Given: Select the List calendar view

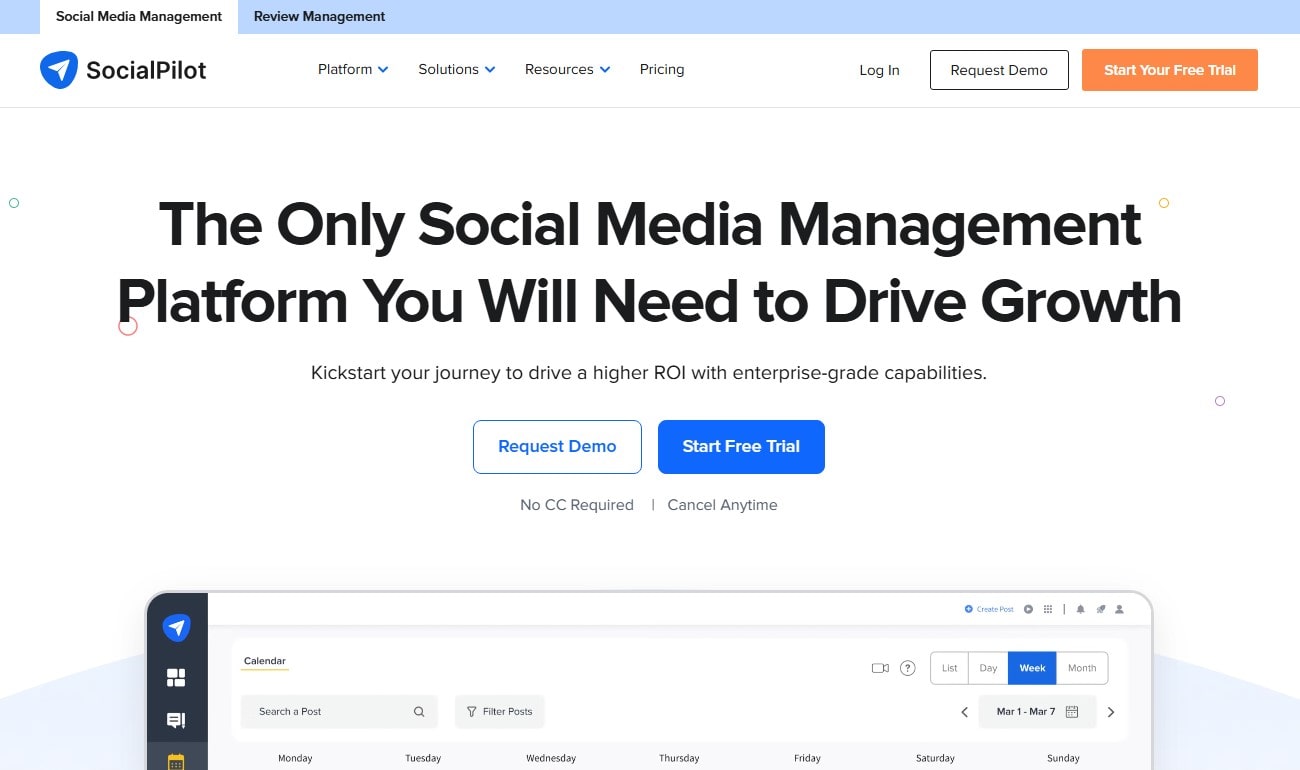Looking at the screenshot, I should tap(950, 668).
